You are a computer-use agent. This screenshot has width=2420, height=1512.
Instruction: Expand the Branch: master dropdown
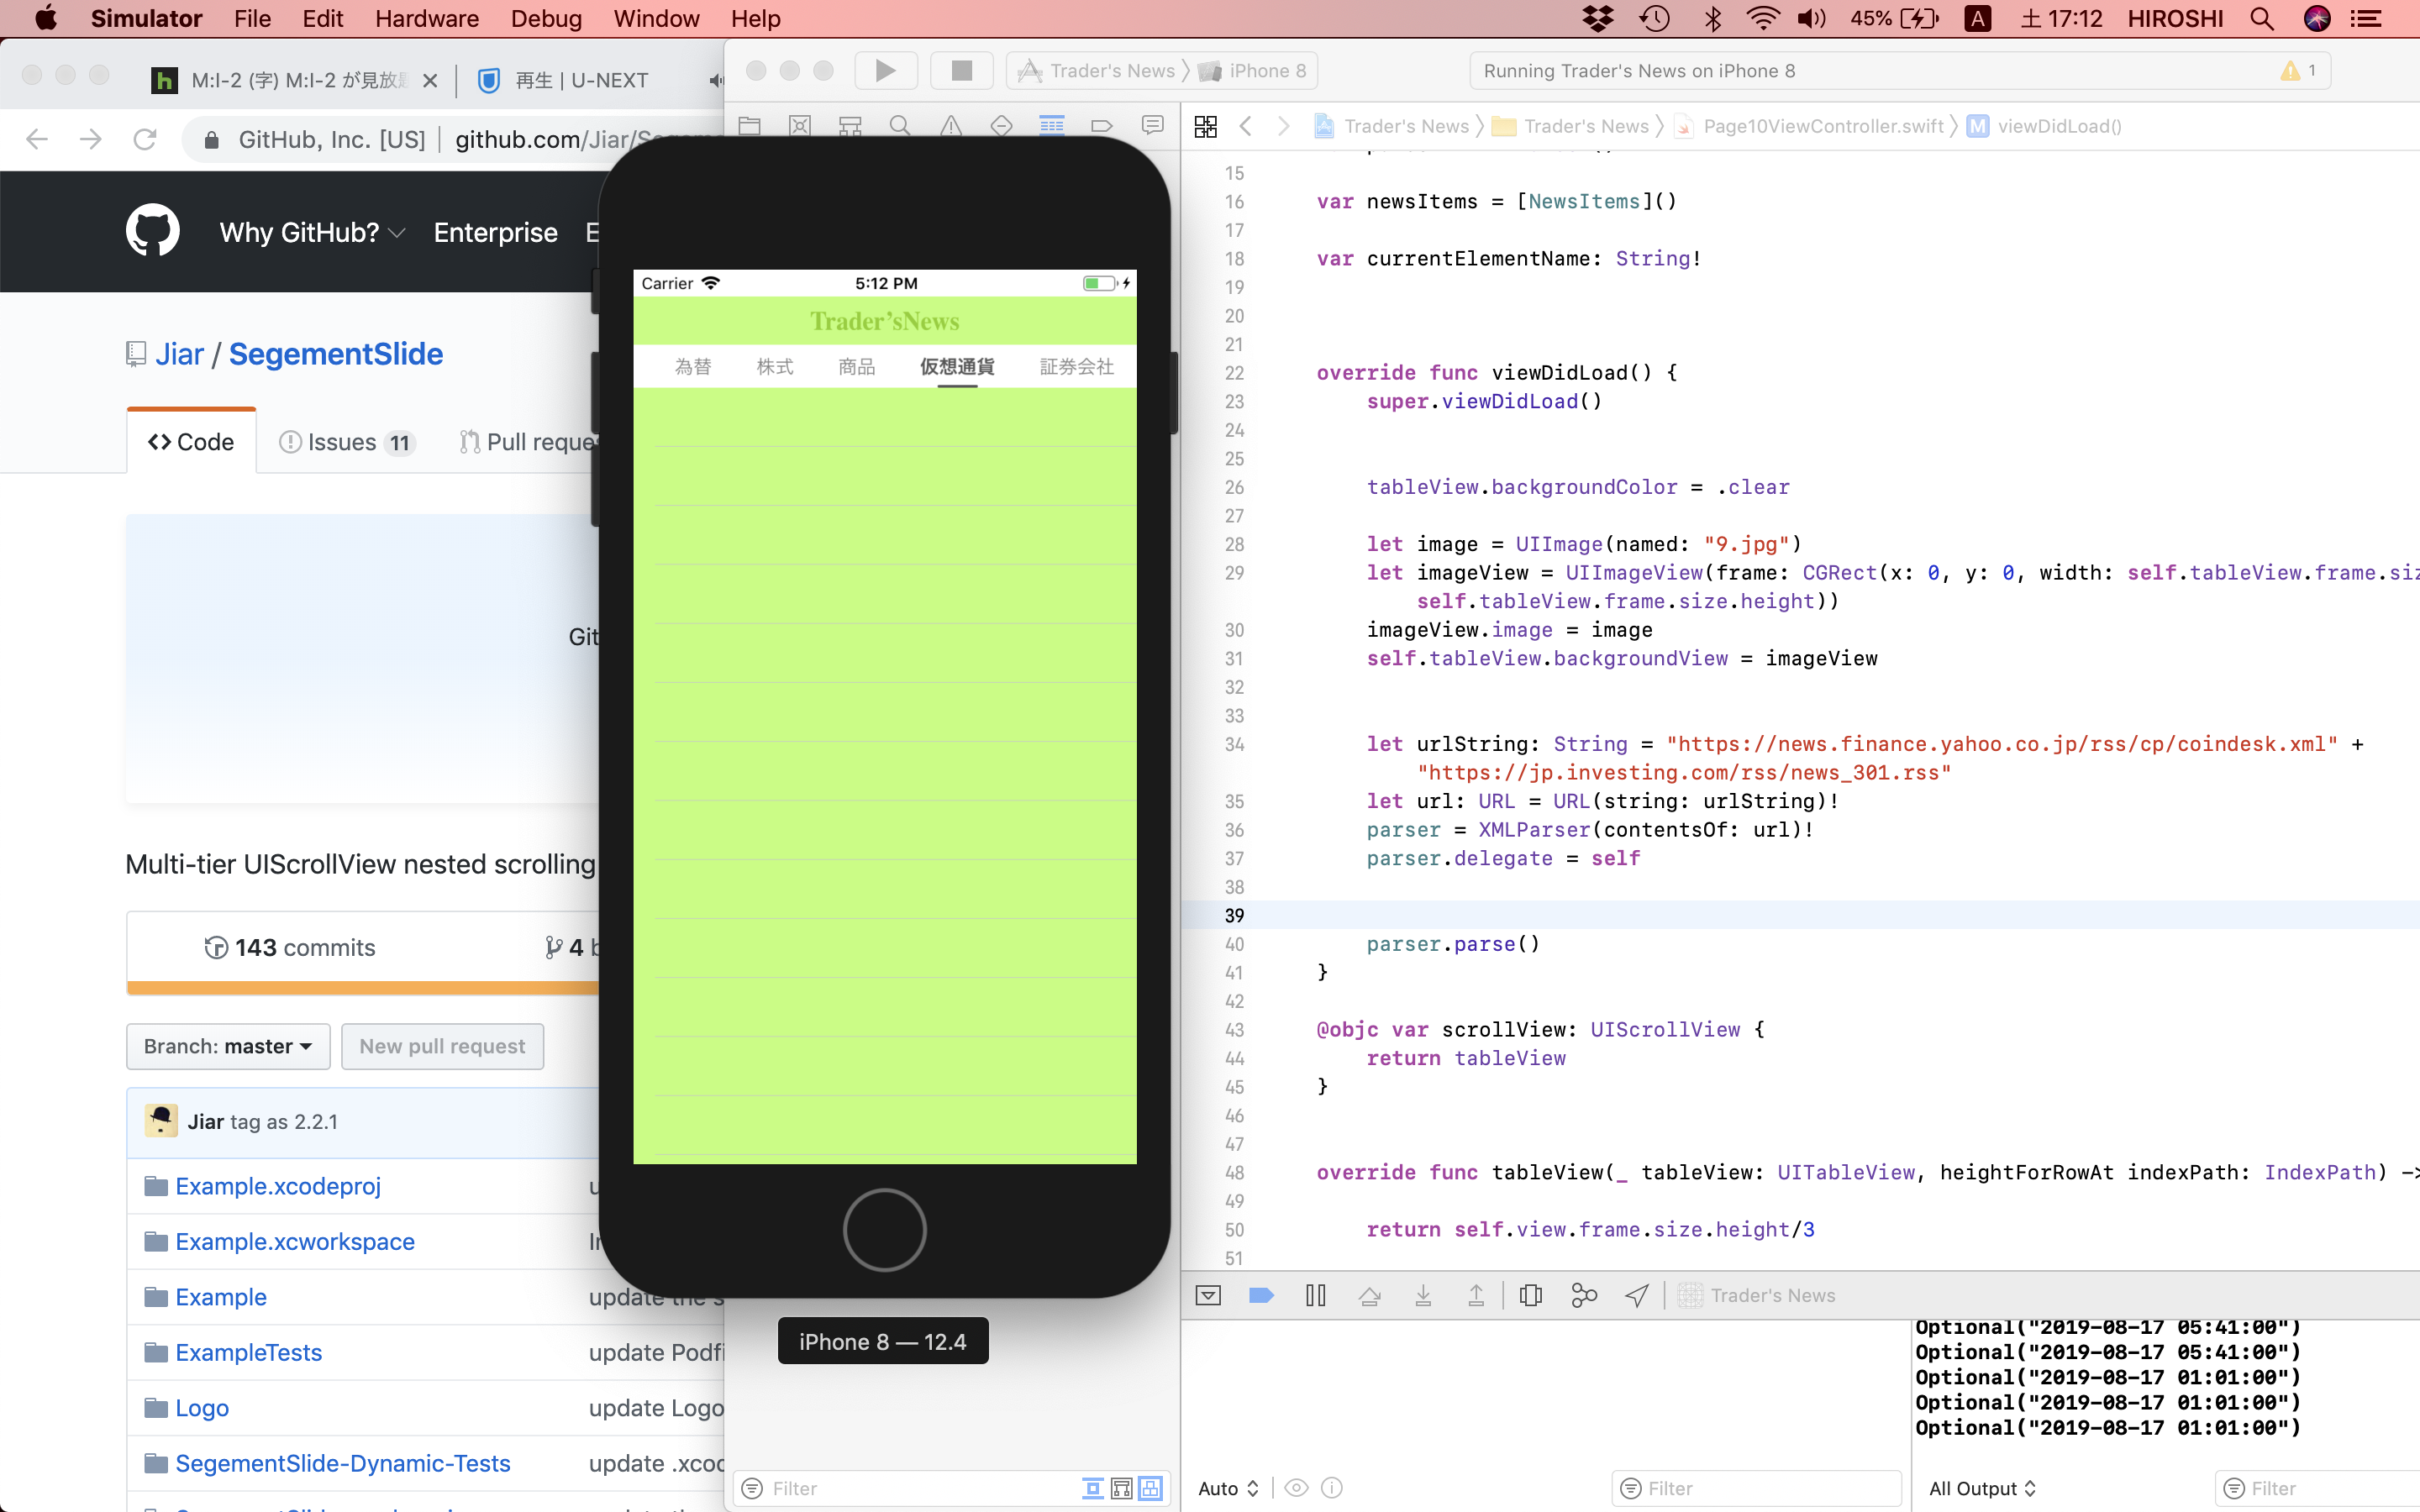228,1046
